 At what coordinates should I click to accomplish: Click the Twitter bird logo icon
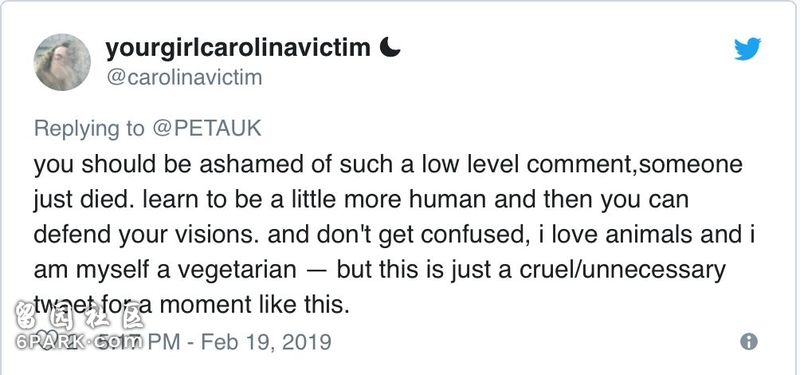coord(748,49)
